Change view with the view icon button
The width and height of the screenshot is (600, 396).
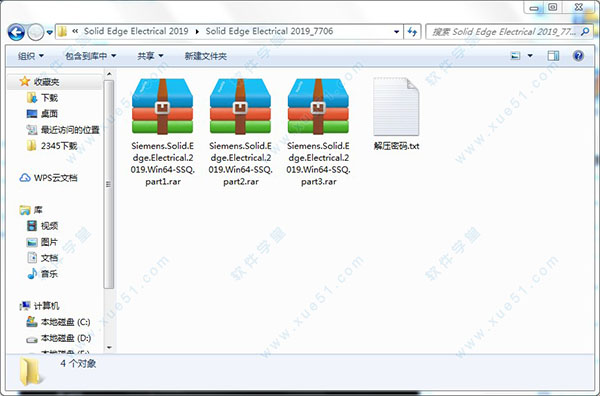515,56
